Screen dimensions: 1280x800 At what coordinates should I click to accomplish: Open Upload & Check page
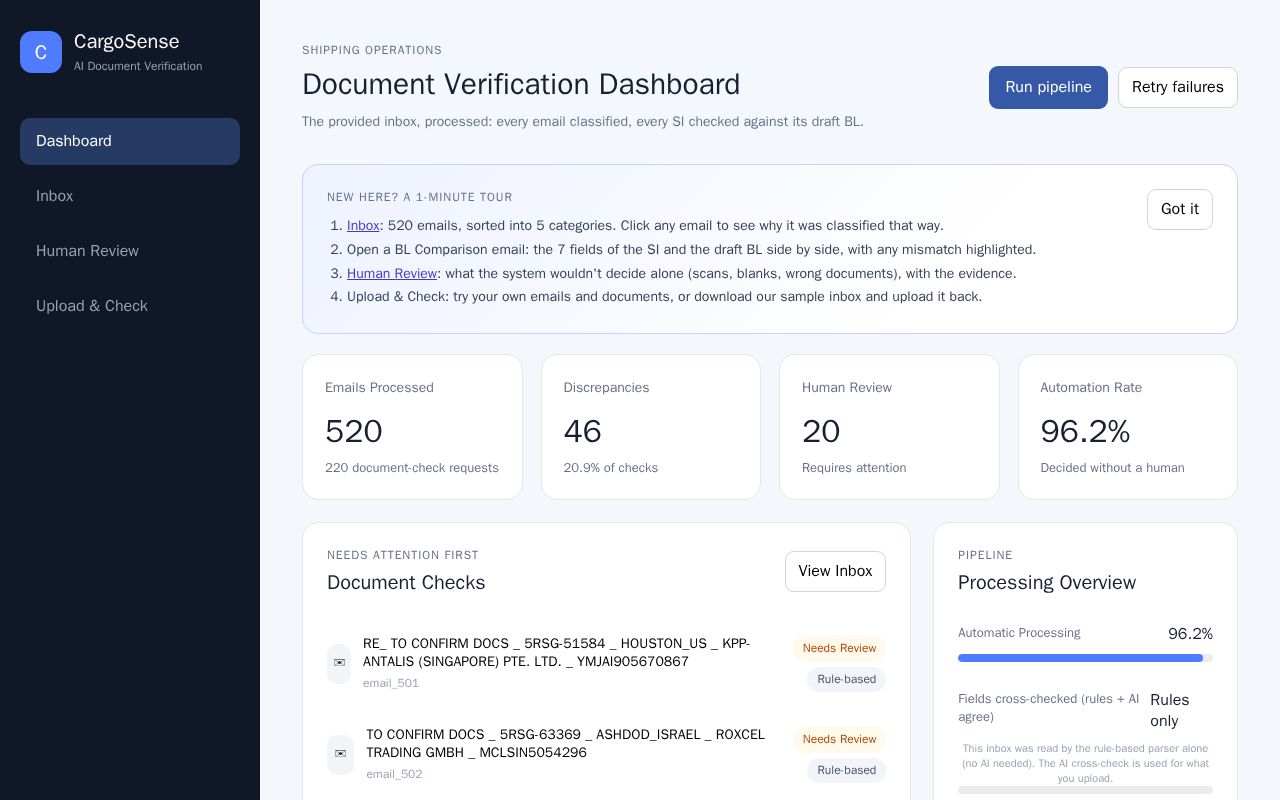130,306
